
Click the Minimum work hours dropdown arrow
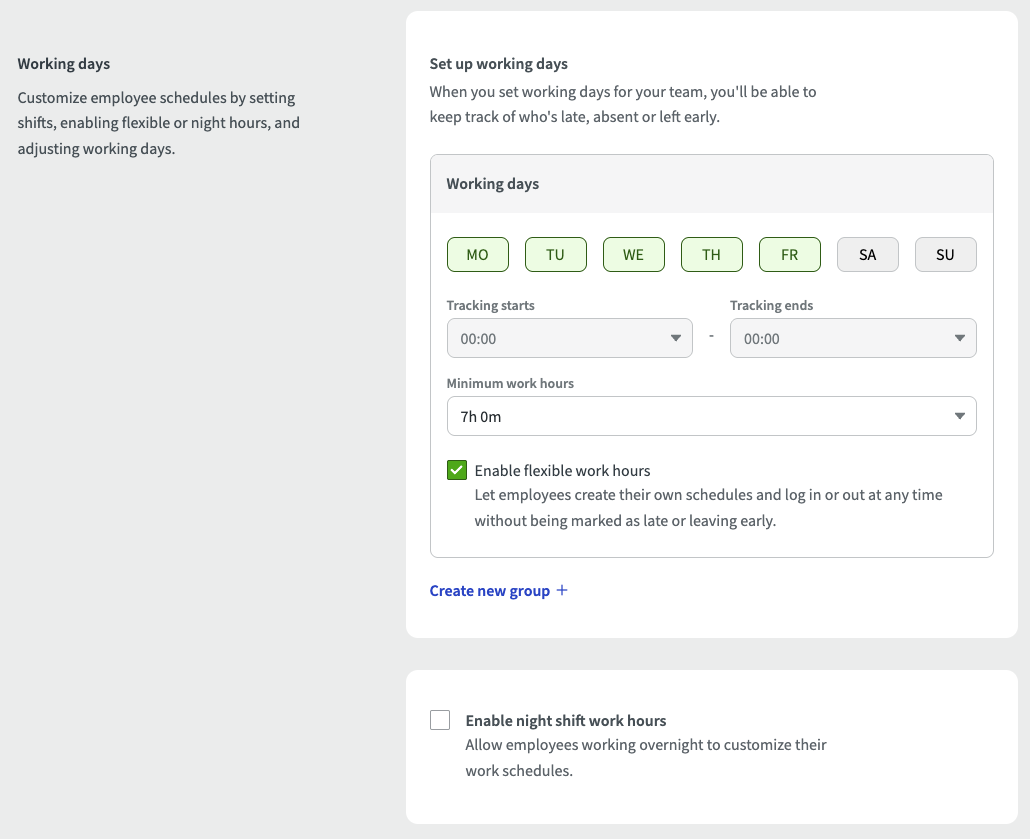click(x=959, y=416)
